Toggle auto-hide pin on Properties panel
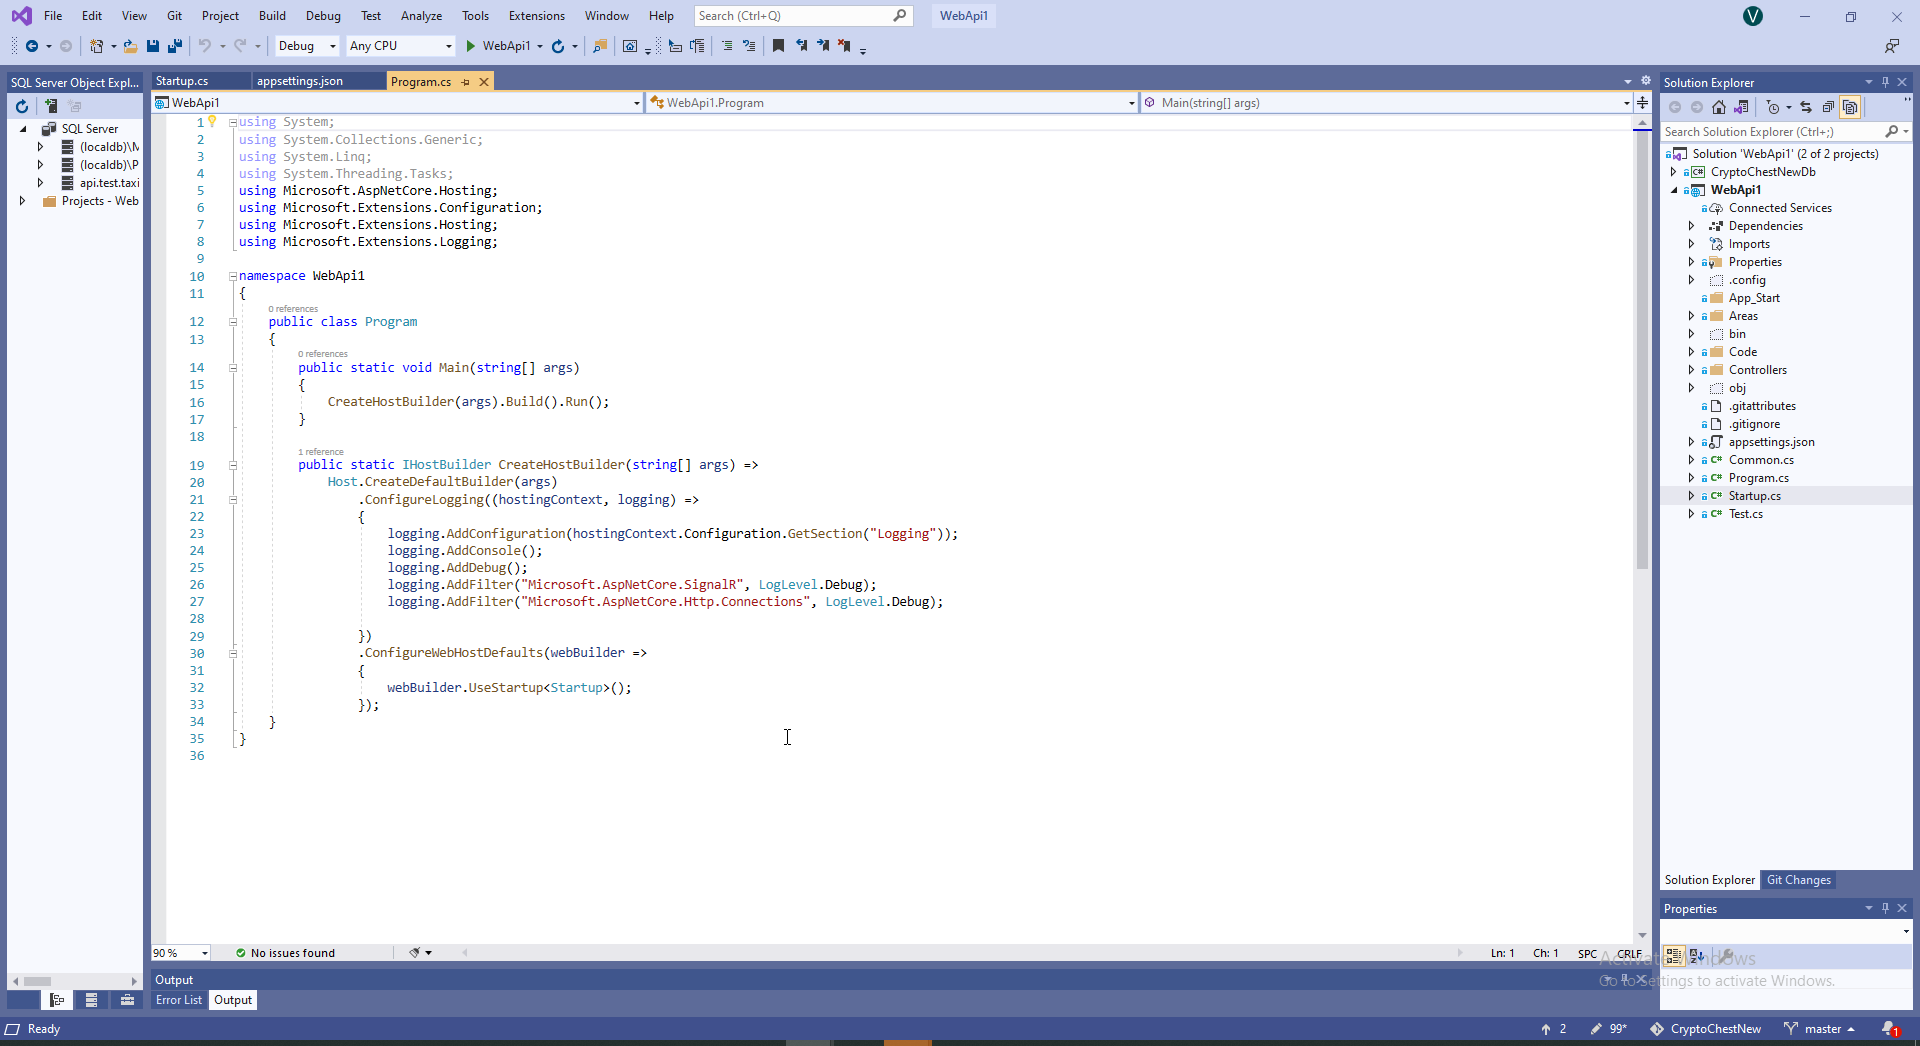 (1885, 908)
